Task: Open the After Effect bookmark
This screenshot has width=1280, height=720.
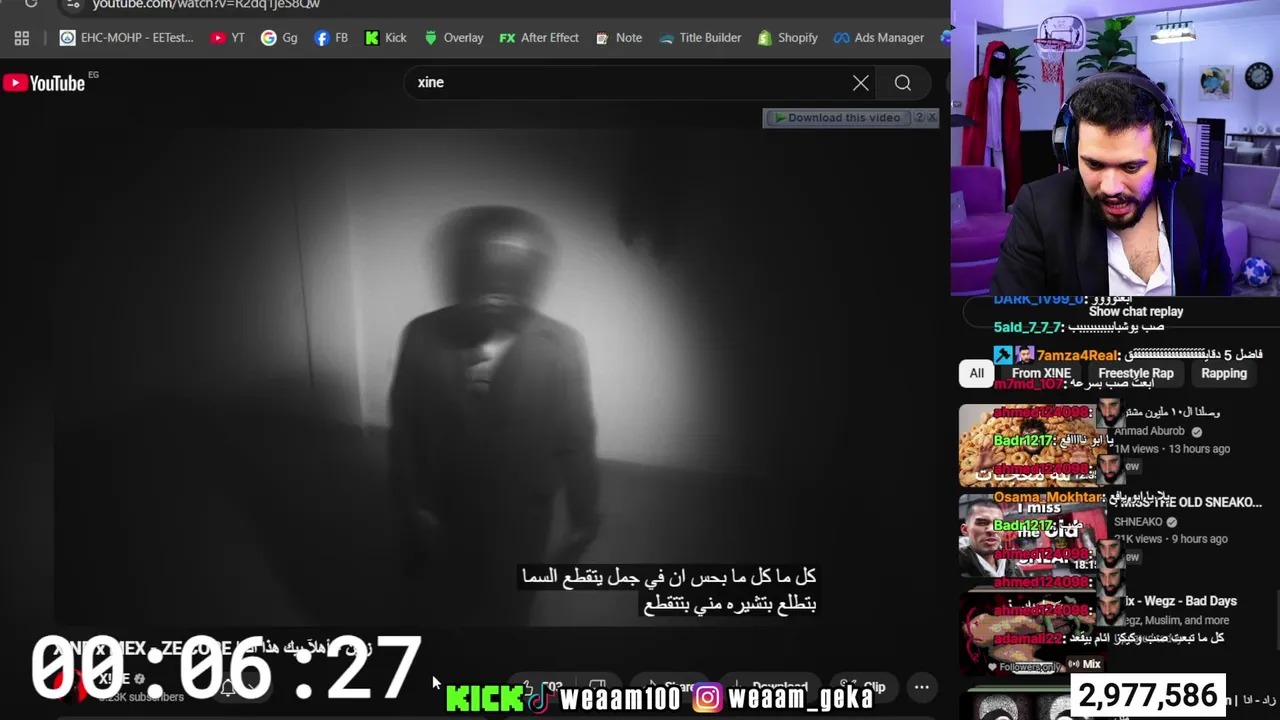Action: pyautogui.click(x=539, y=38)
